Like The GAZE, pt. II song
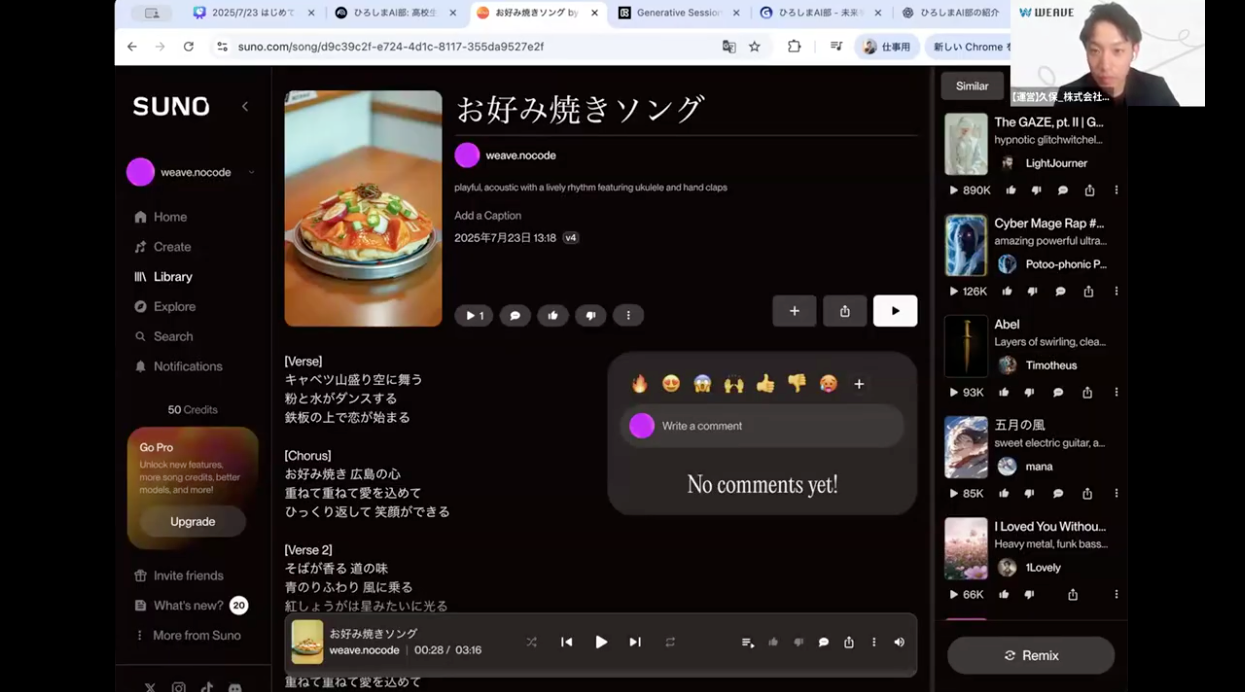 [1011, 190]
